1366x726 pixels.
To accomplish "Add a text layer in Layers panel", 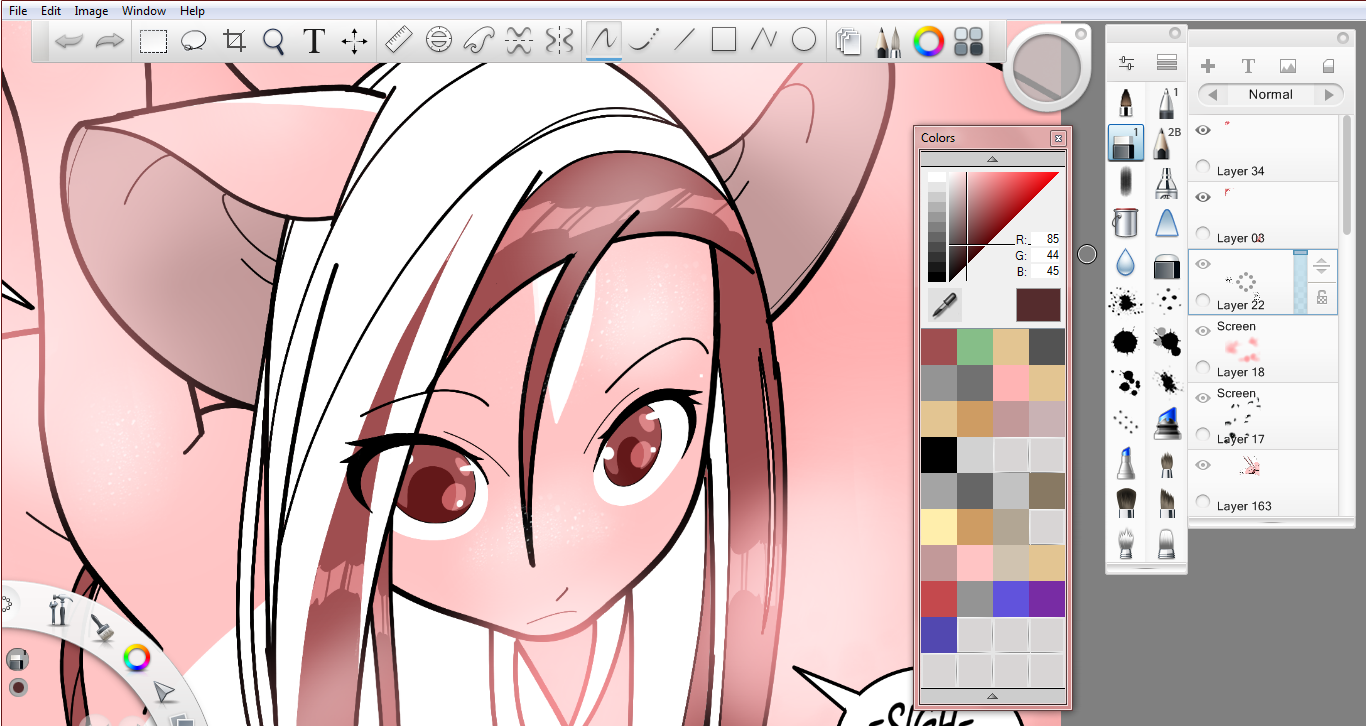I will 1248,66.
